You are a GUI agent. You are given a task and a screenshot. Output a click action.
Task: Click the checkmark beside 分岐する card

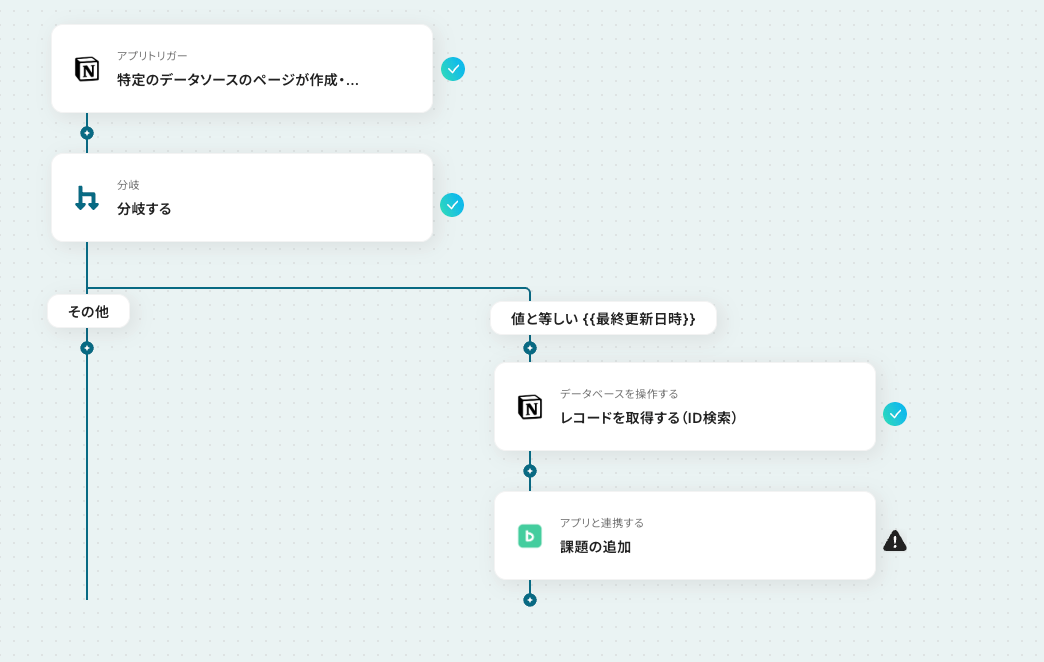tap(452, 205)
